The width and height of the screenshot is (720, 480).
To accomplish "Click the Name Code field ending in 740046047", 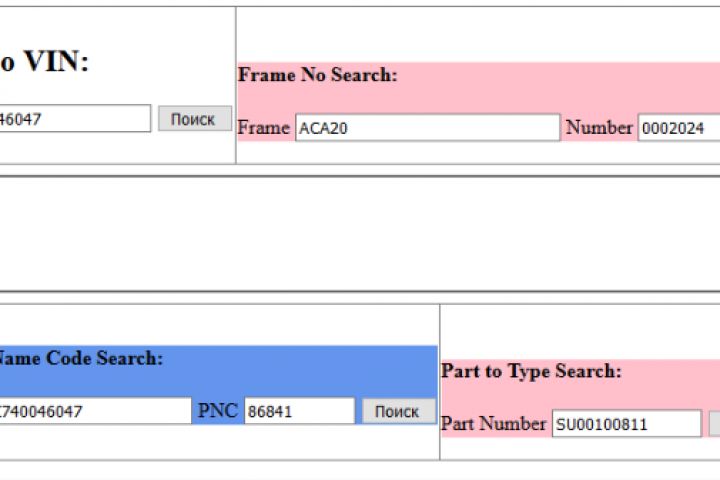I will tap(95, 411).
